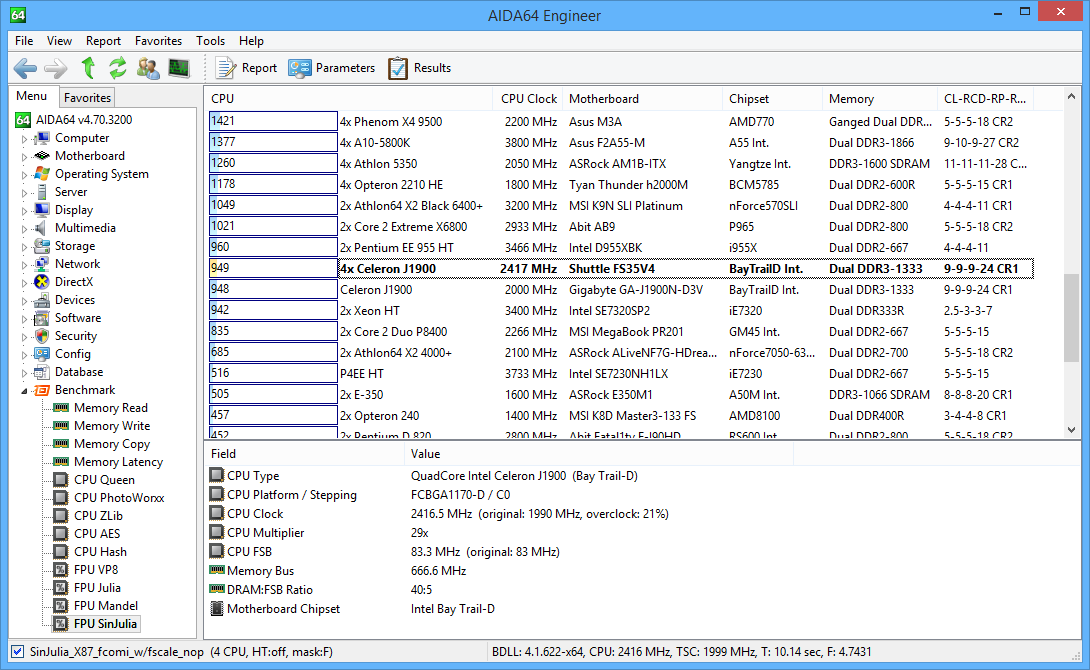This screenshot has width=1090, height=670.
Task: Sort results by the Motherboard column
Action: pos(642,99)
